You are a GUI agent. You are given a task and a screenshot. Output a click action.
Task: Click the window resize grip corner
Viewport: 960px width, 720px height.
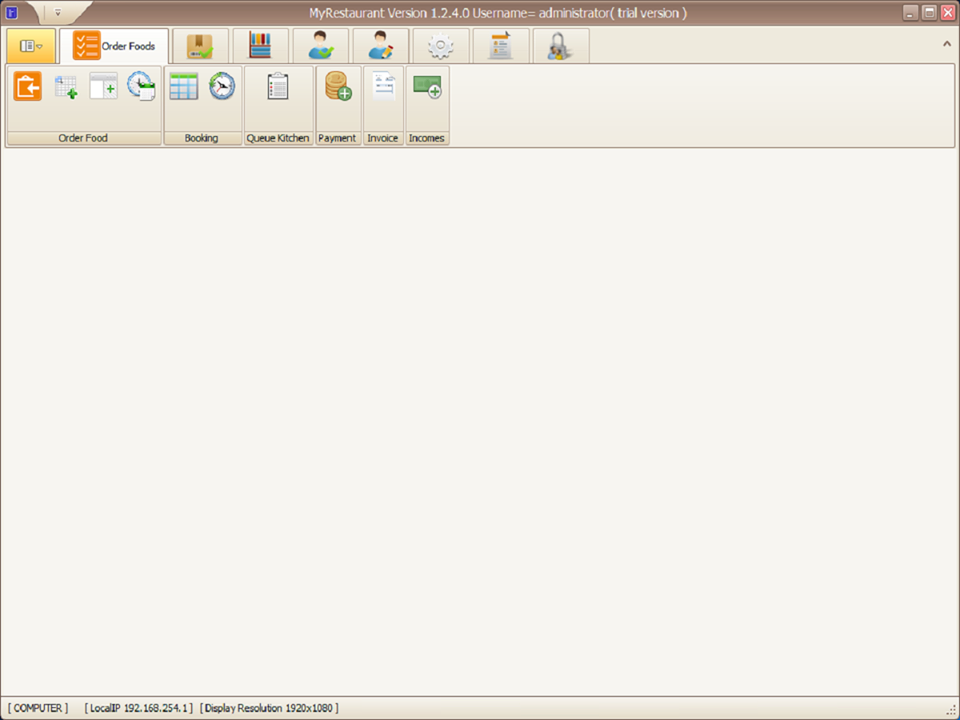[951, 710]
